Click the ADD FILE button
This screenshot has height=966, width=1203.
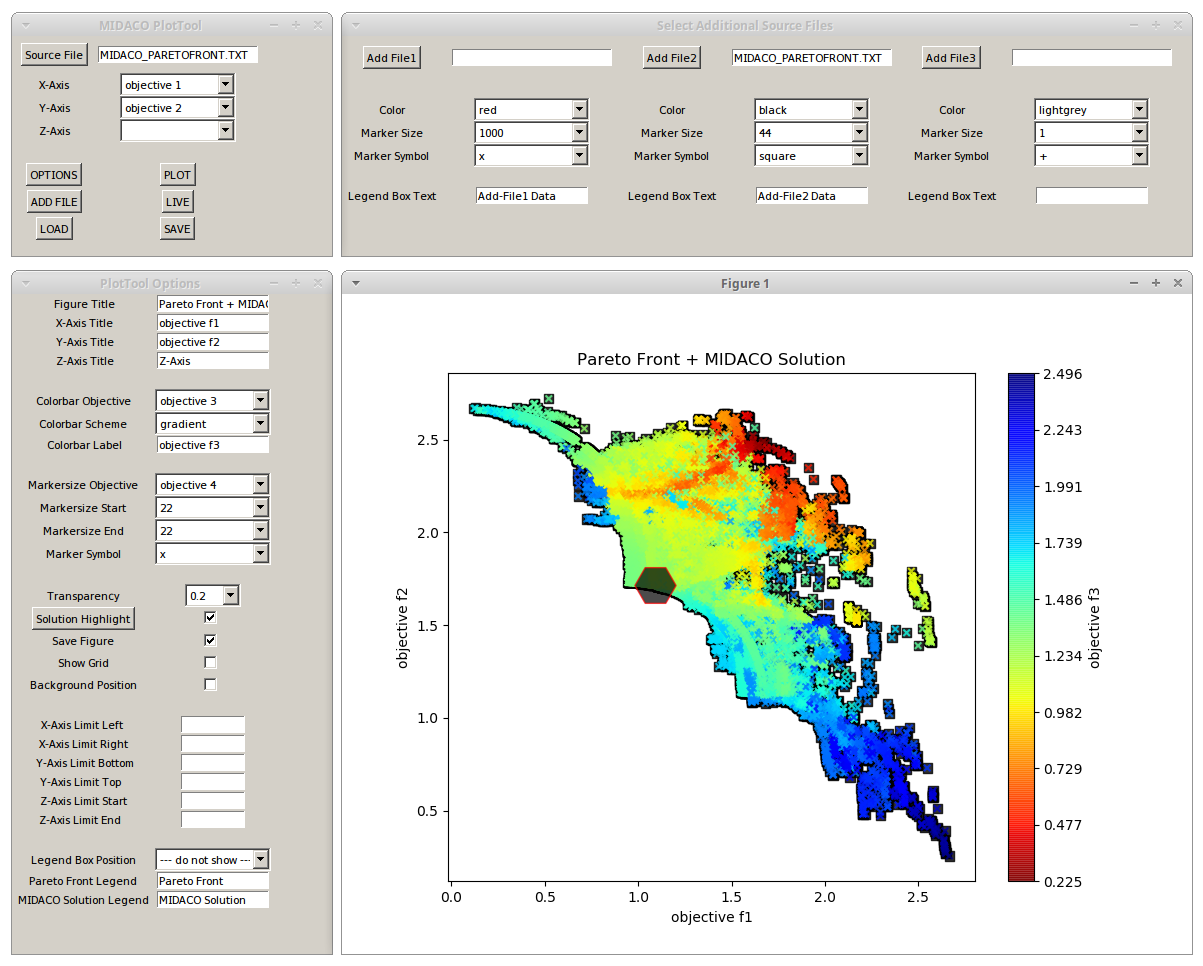point(54,202)
